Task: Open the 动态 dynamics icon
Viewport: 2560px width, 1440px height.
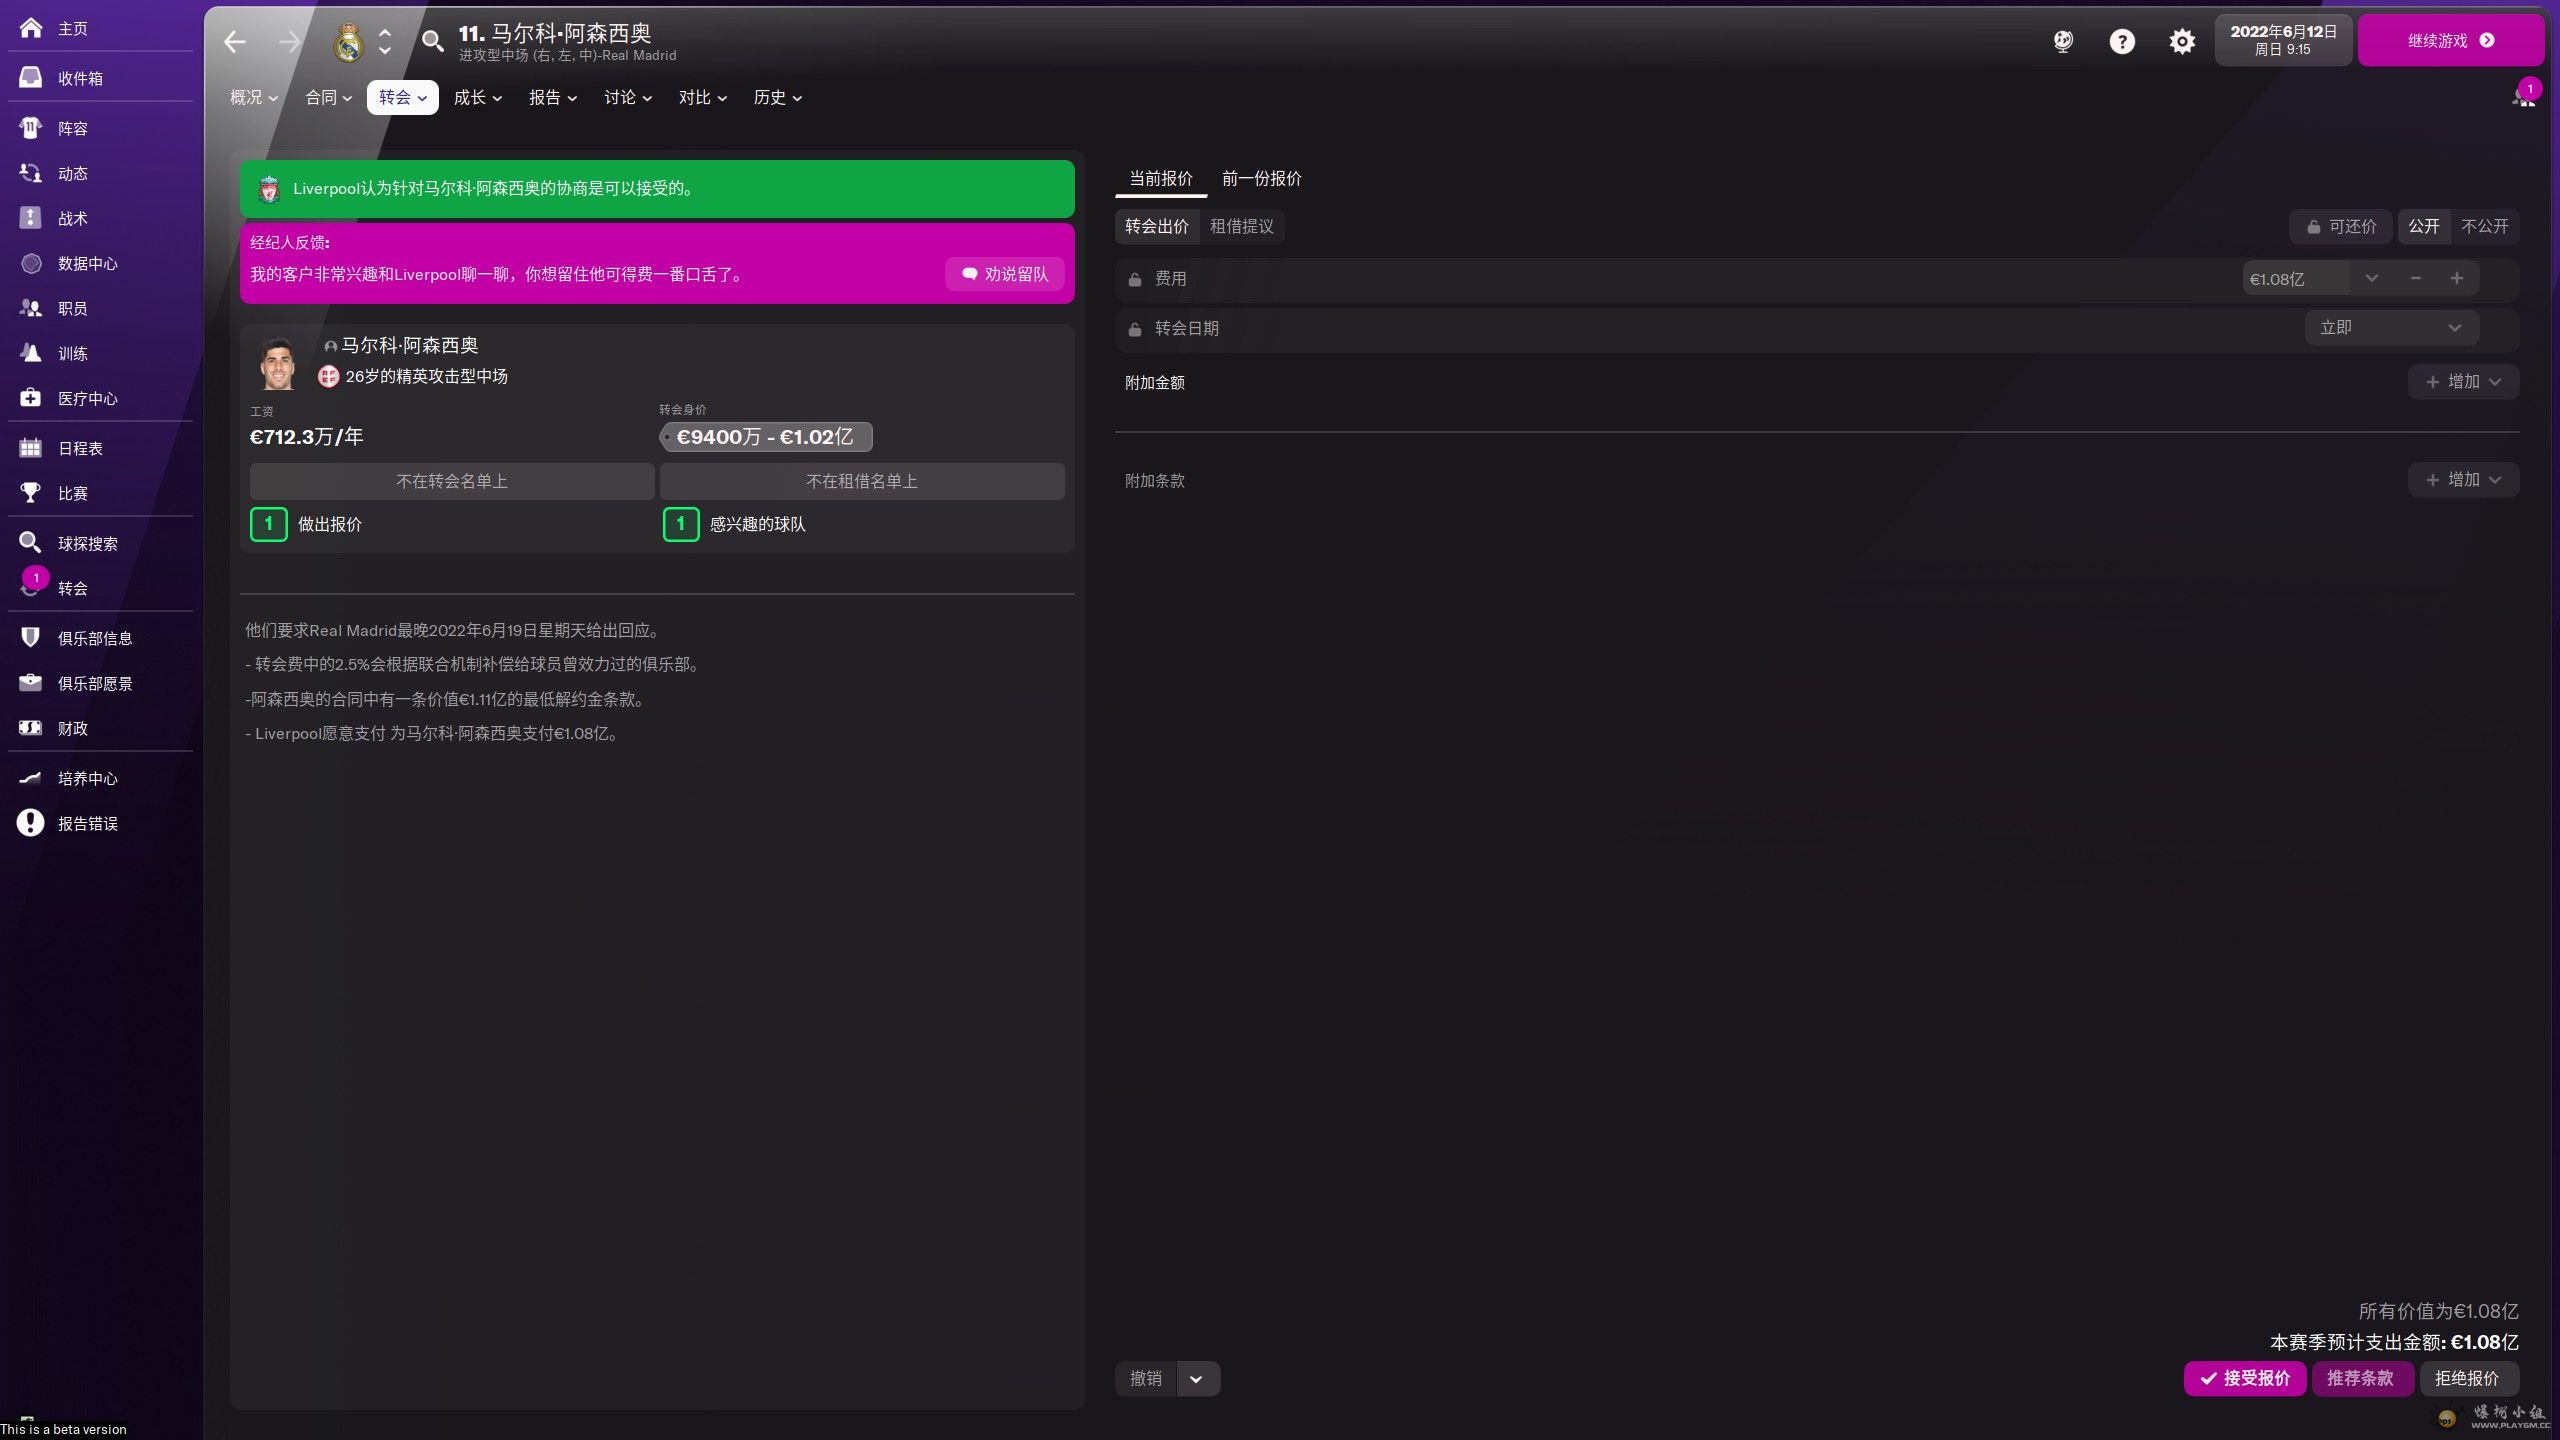Action: (x=31, y=173)
